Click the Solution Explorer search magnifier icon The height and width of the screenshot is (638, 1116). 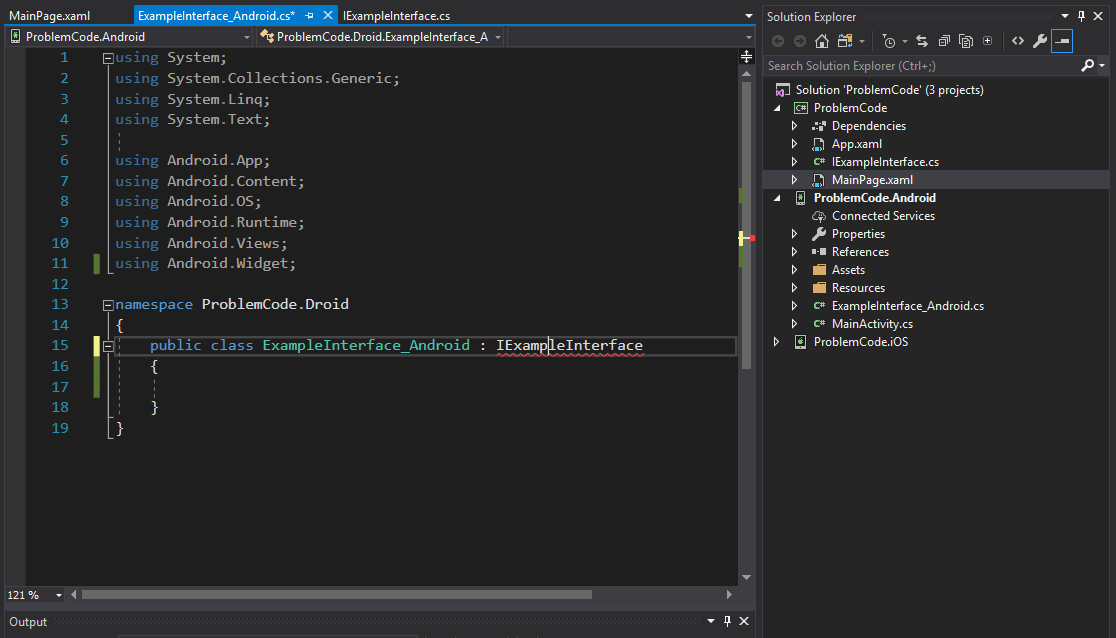click(1087, 66)
